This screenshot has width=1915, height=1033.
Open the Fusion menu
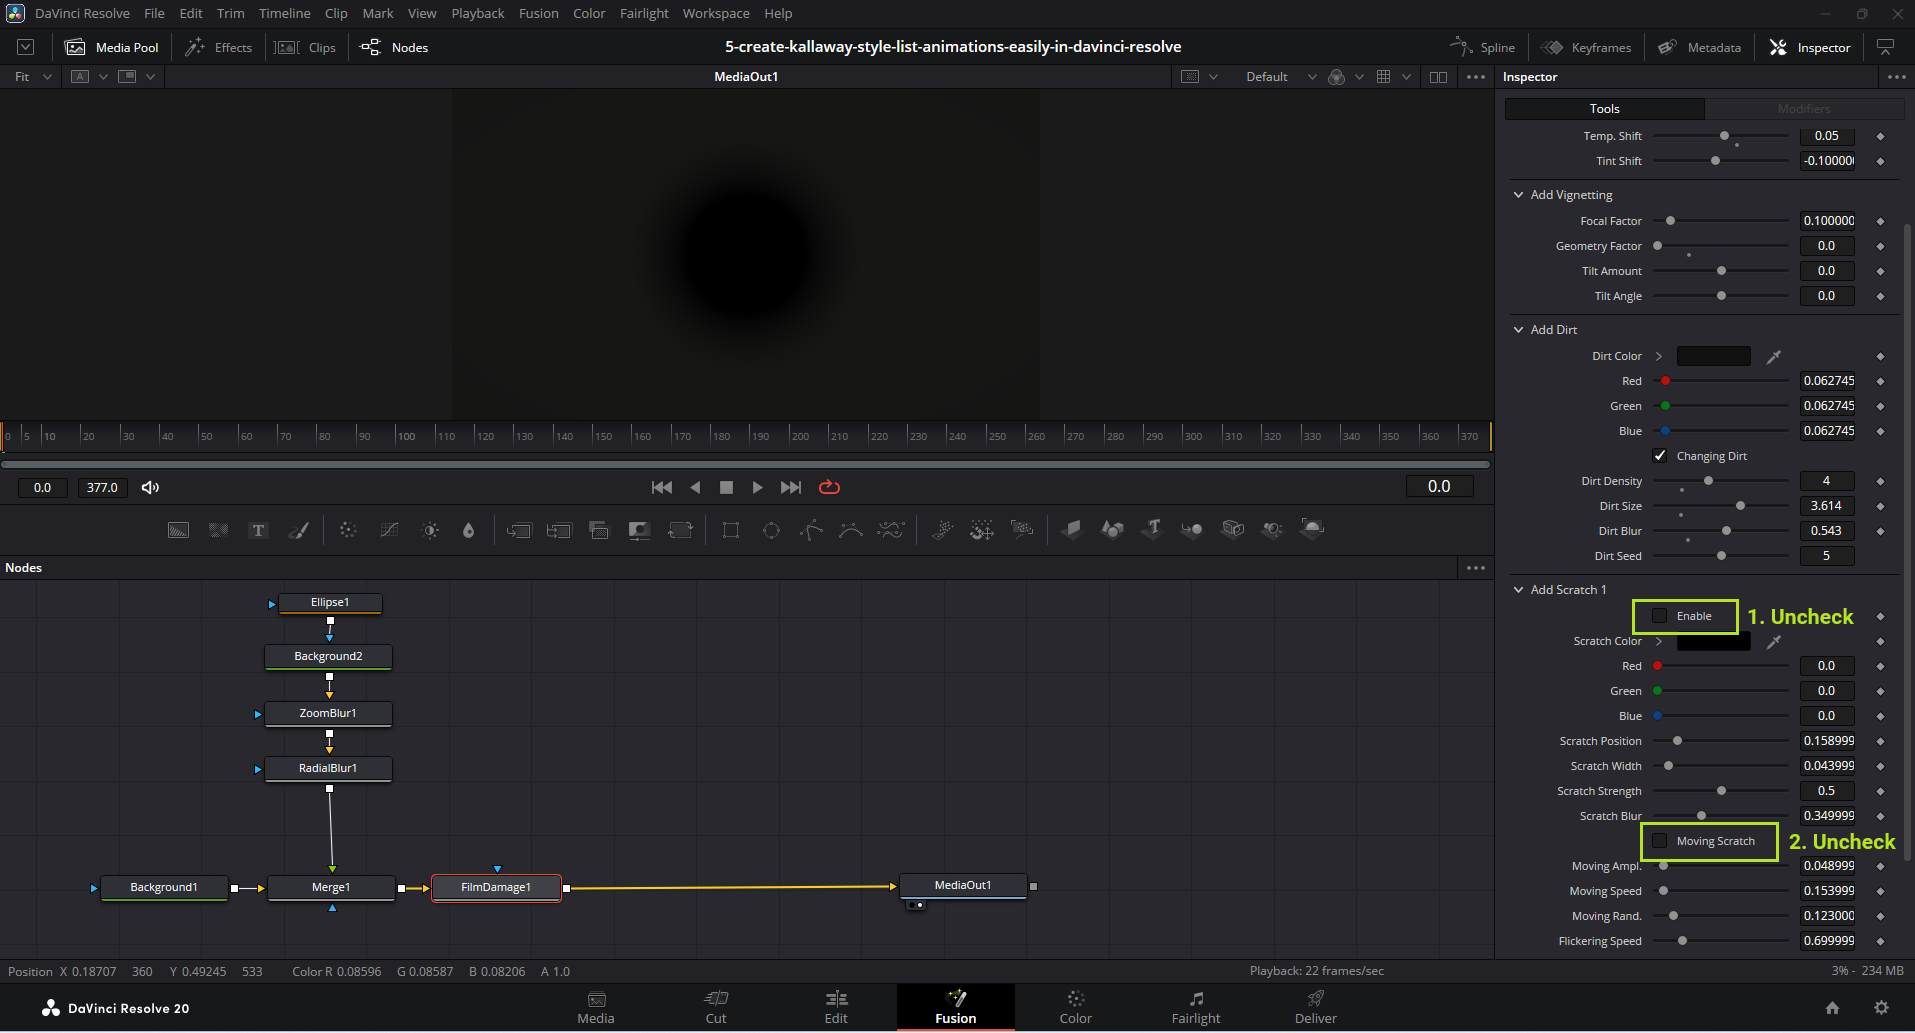coord(538,14)
